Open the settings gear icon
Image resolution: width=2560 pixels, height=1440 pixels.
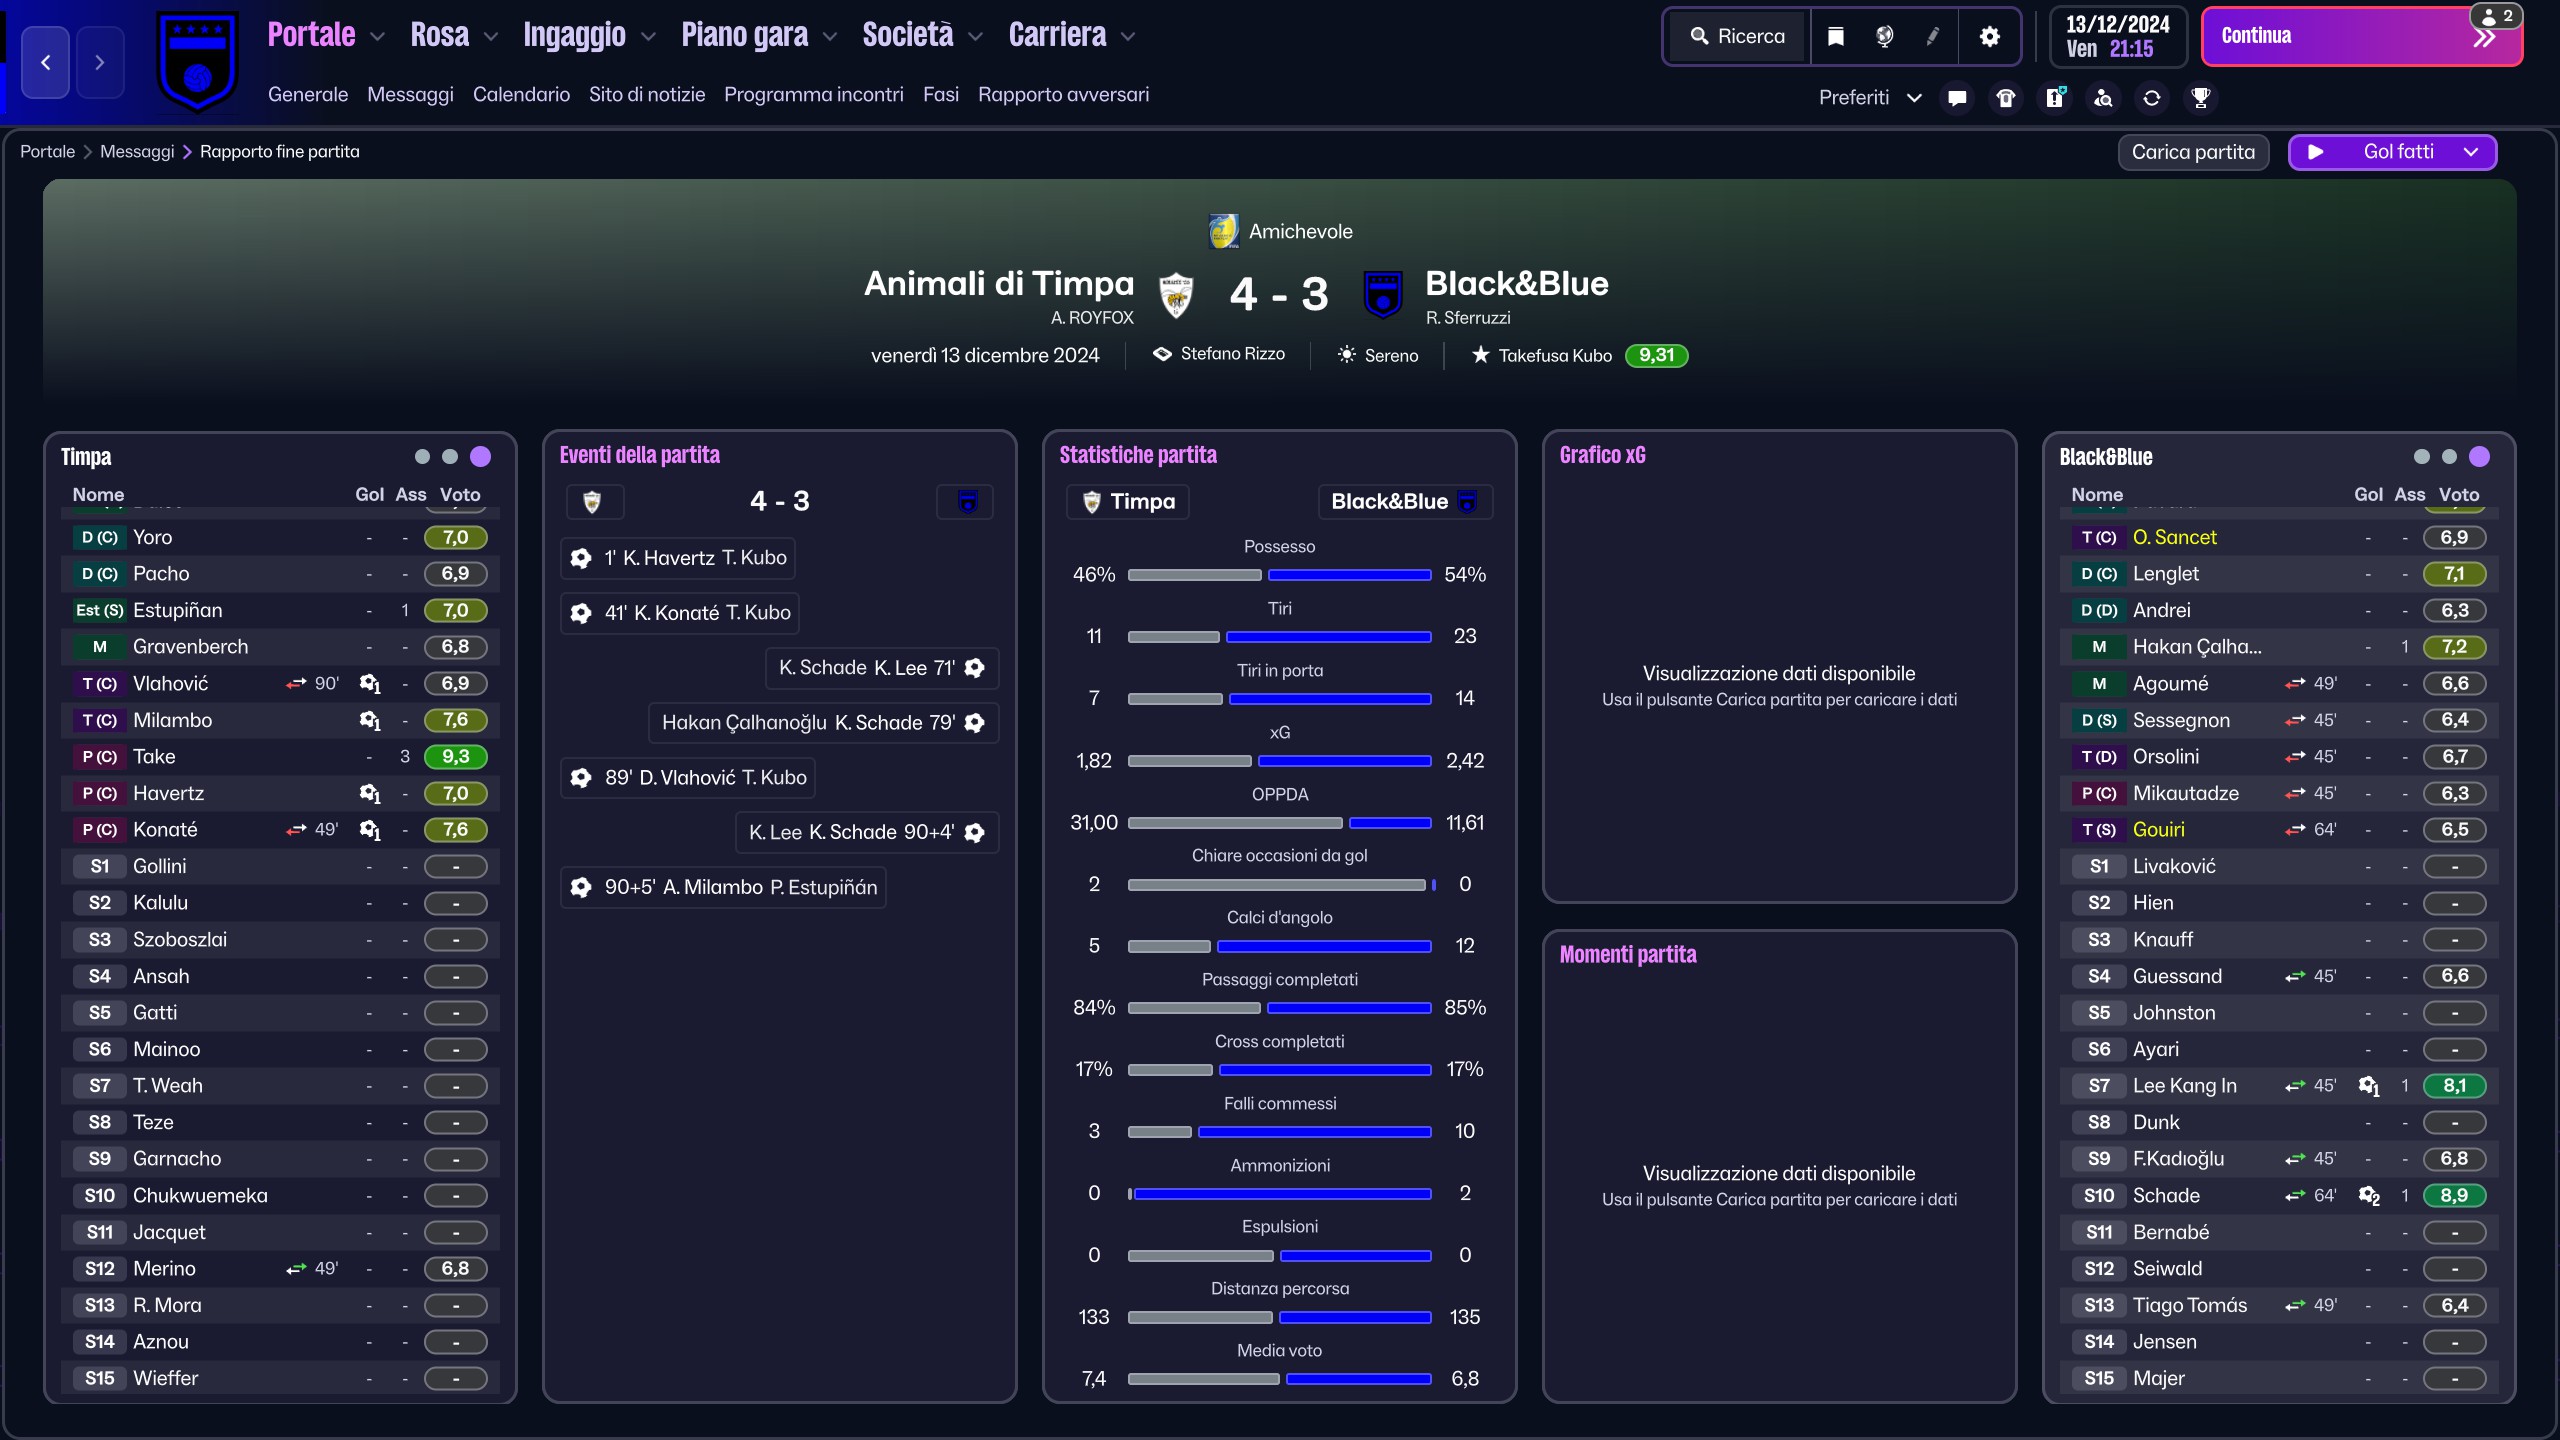(x=1990, y=36)
